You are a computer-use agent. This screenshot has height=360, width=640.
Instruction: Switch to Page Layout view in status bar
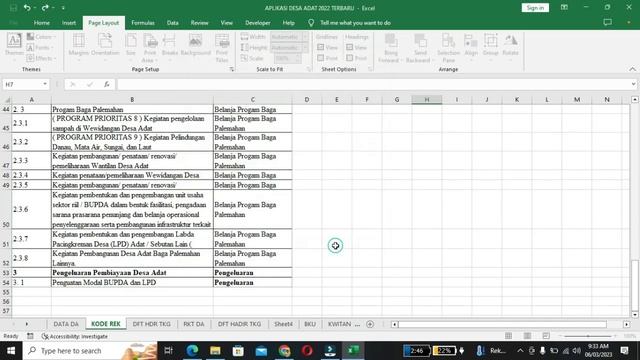pos(527,336)
